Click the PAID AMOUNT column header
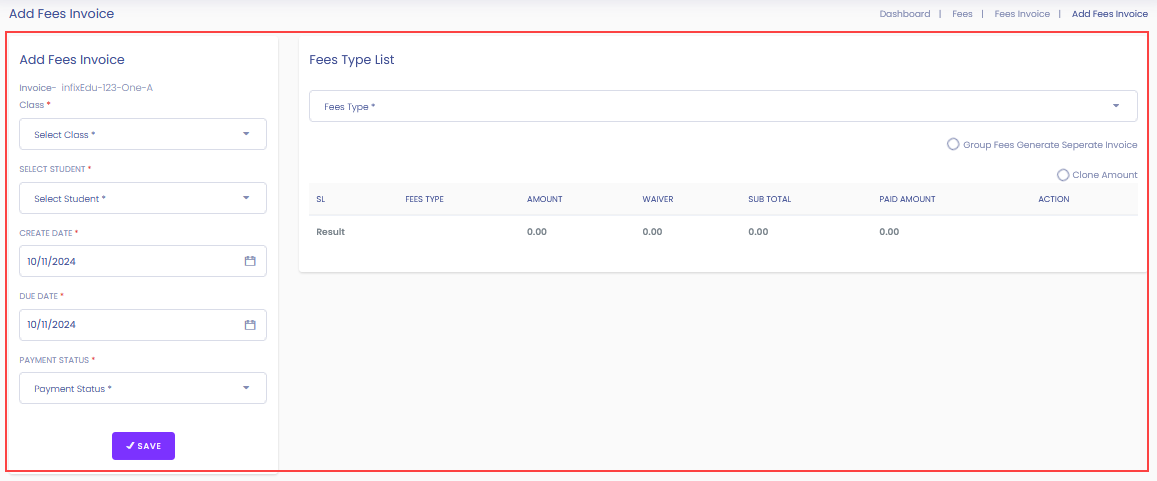Screen dimensions: 1157x481 point(908,199)
